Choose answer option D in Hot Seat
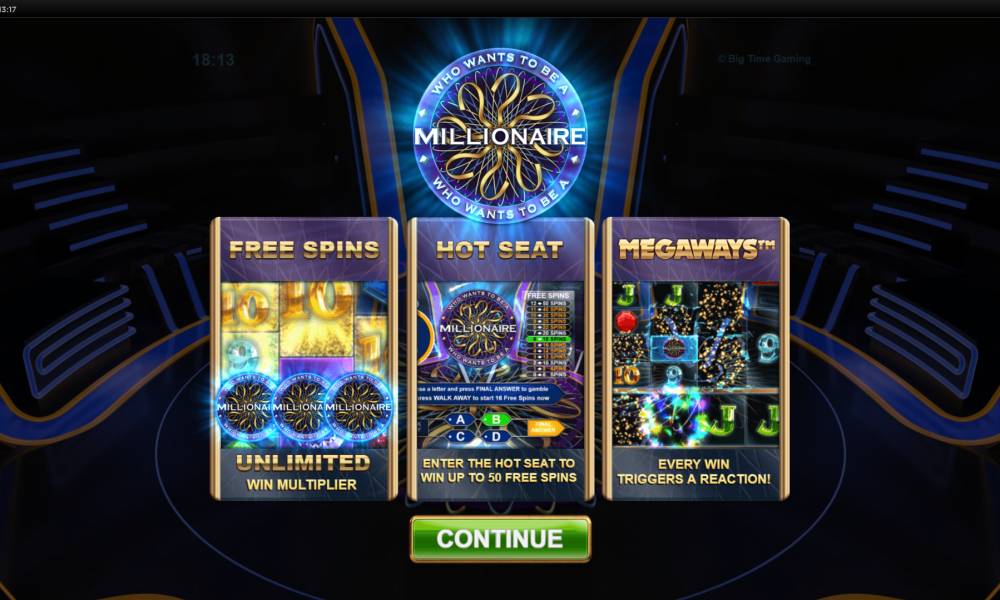Image resolution: width=1000 pixels, height=600 pixels. 496,437
